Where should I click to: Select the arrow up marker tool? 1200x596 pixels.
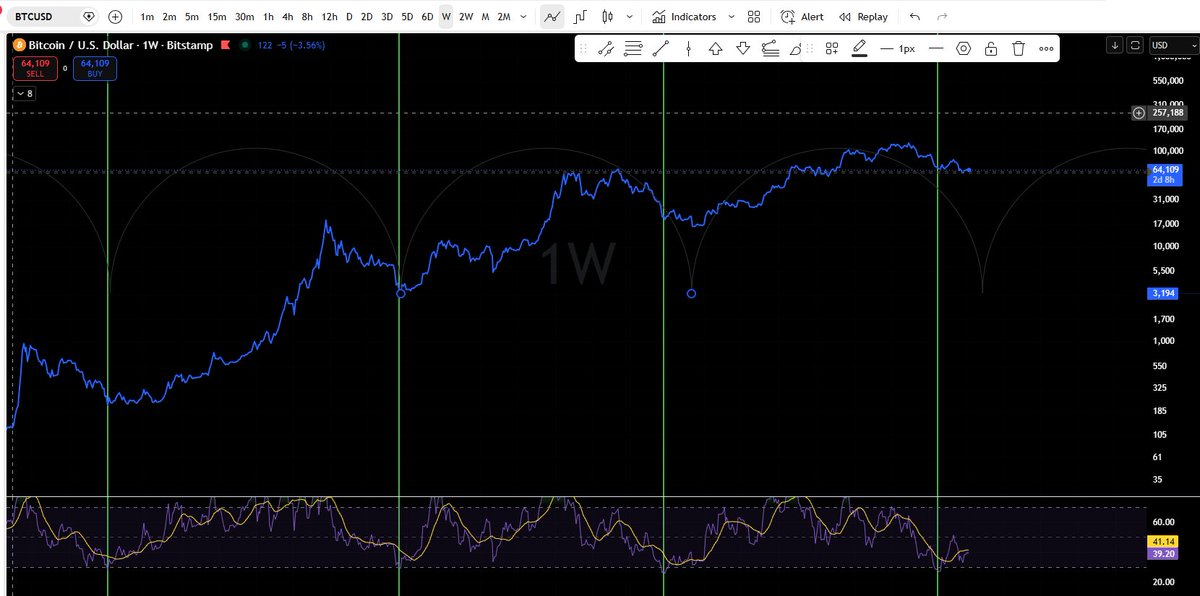click(716, 48)
